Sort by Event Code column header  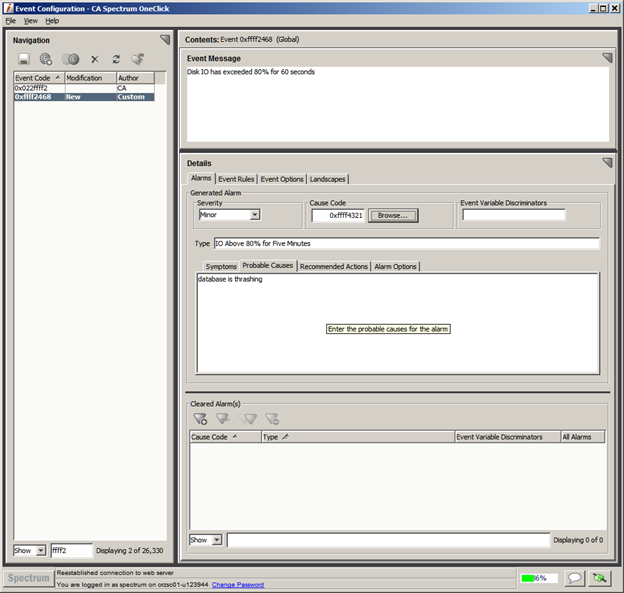pos(39,78)
